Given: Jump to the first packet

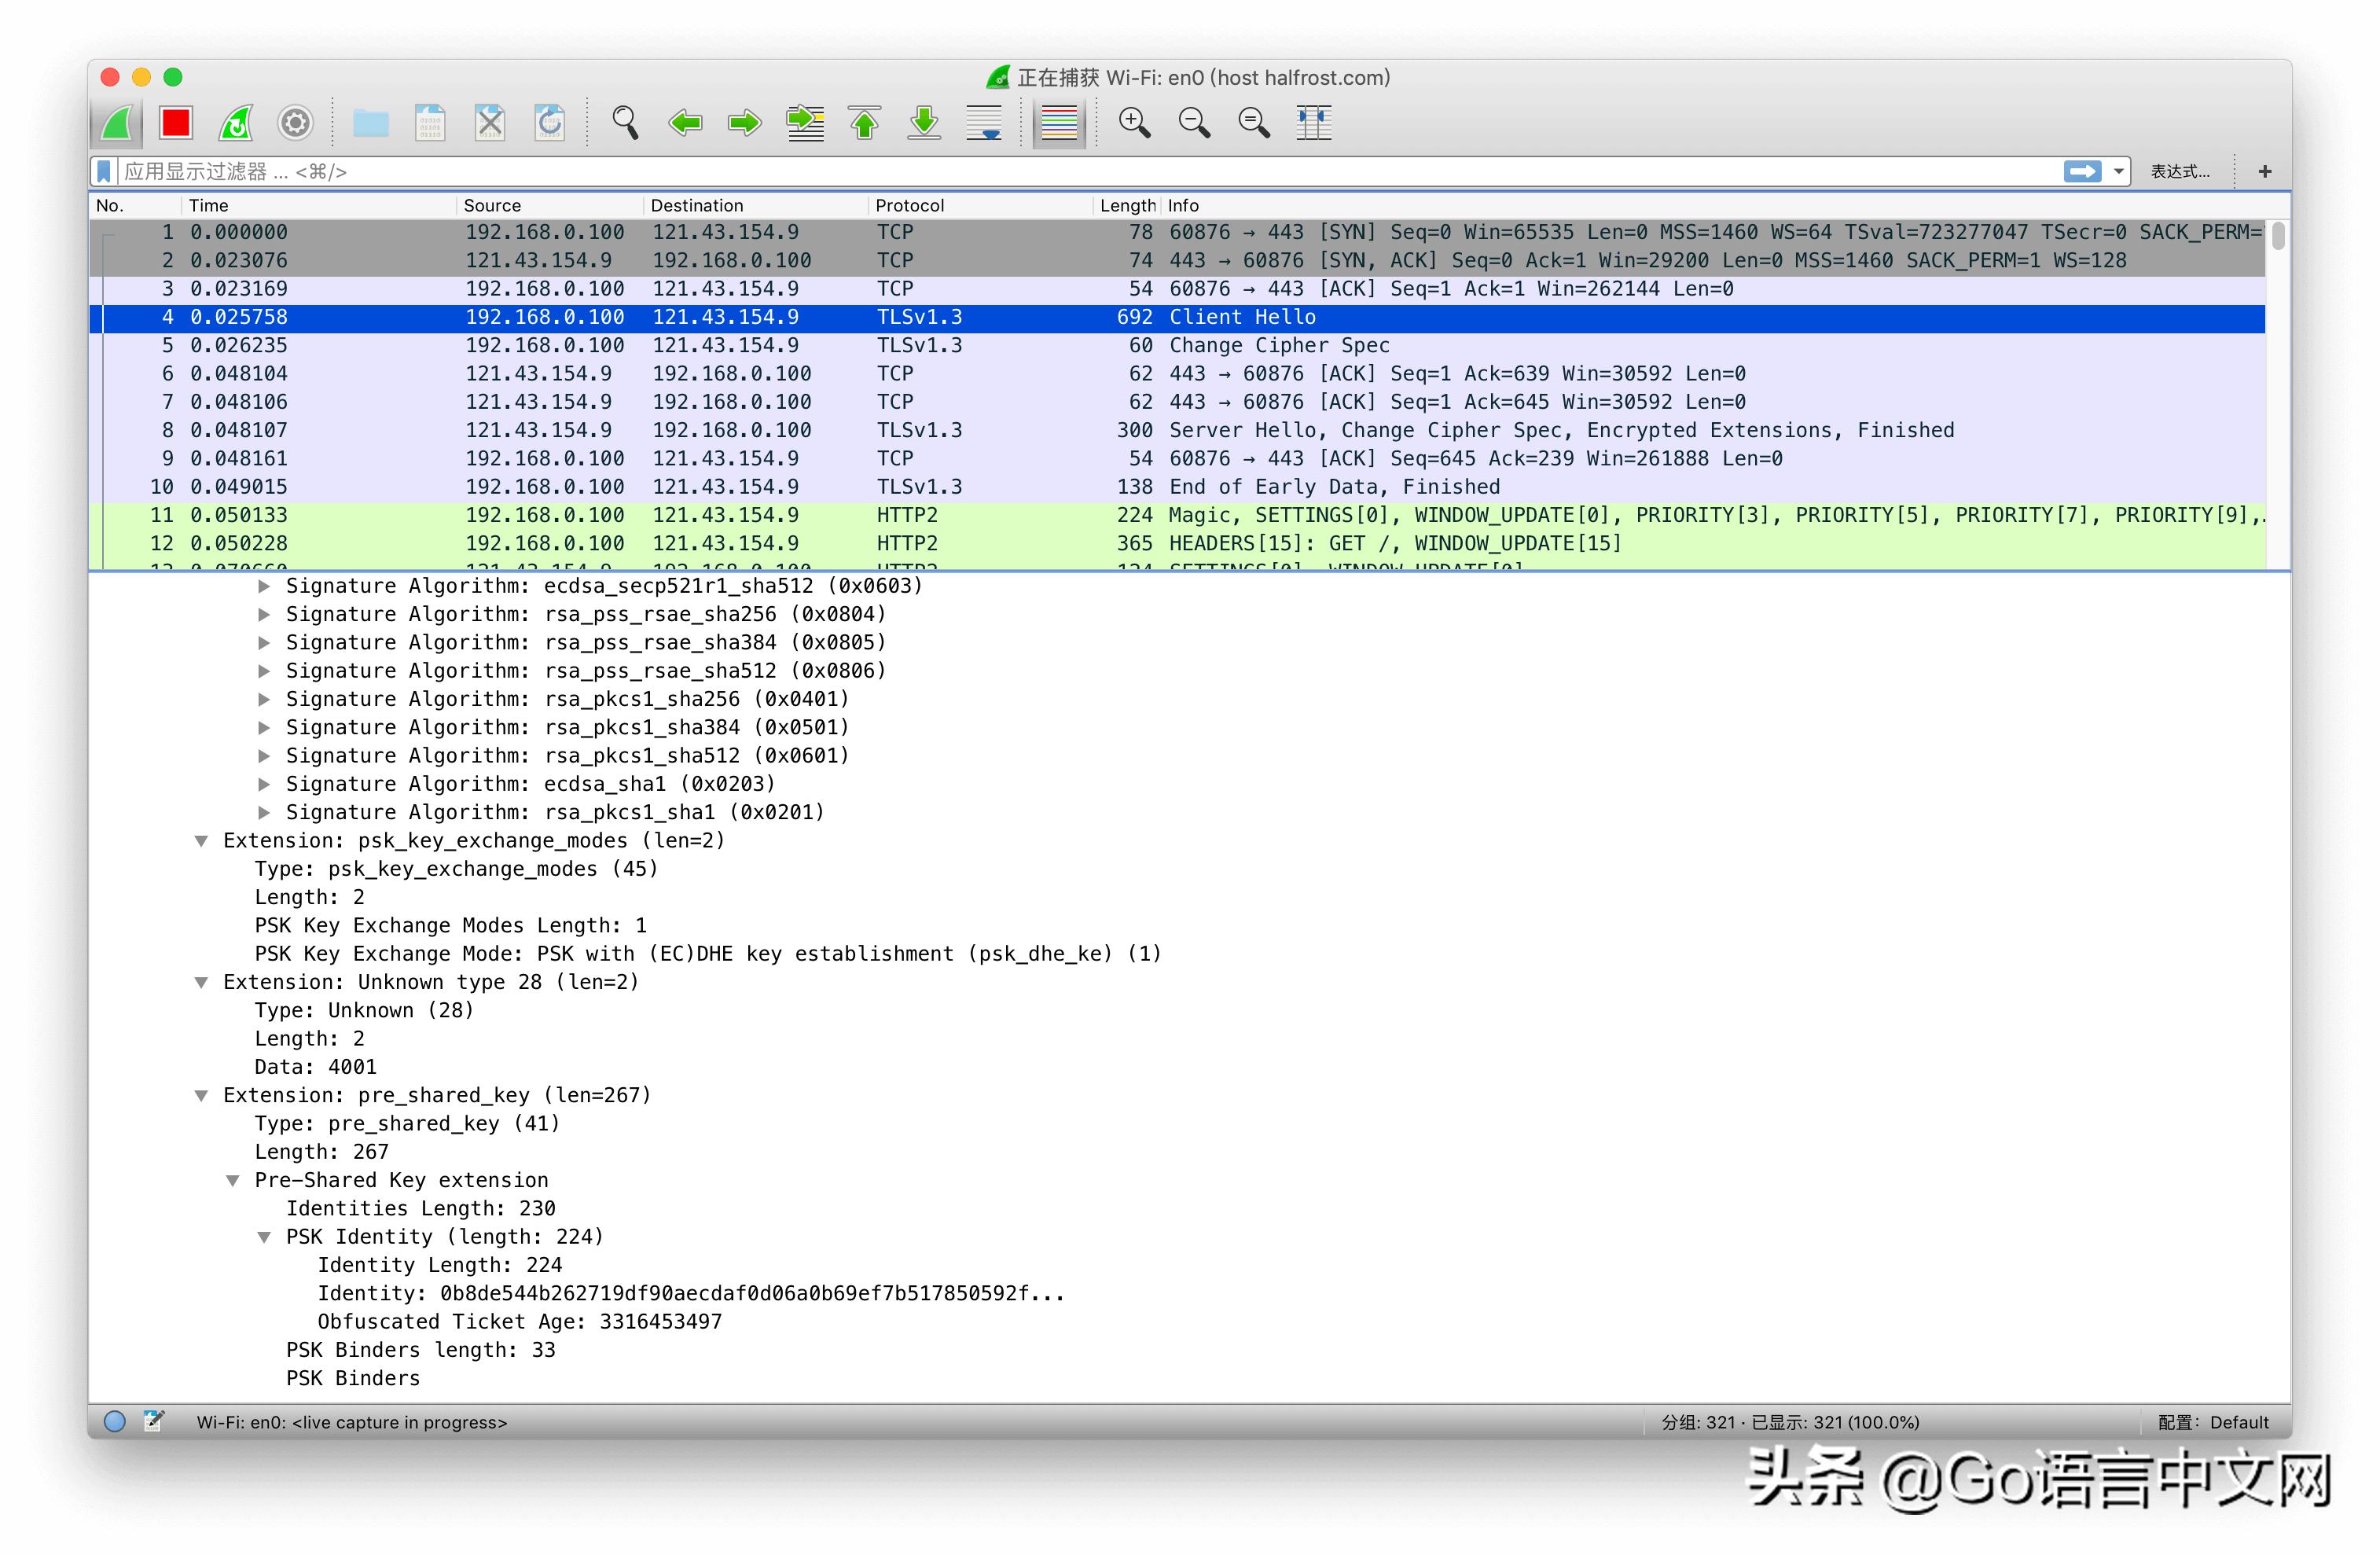Looking at the screenshot, I should 865,123.
